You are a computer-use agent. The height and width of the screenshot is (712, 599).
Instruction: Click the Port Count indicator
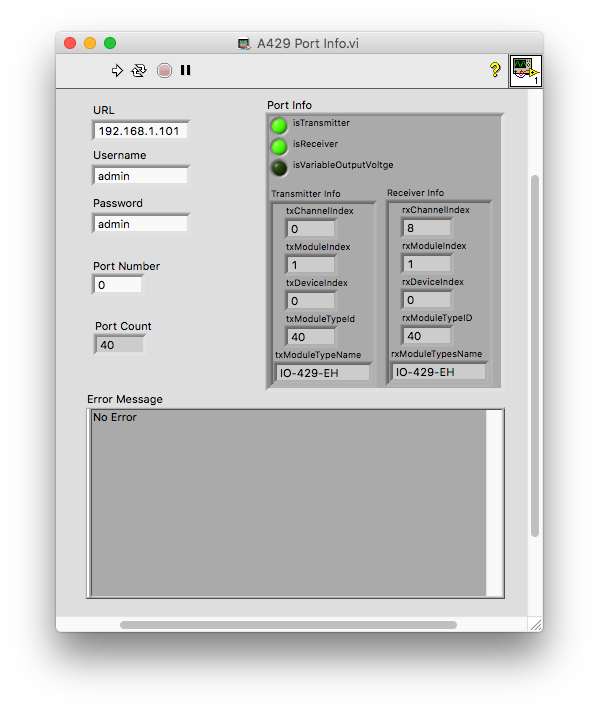[119, 345]
